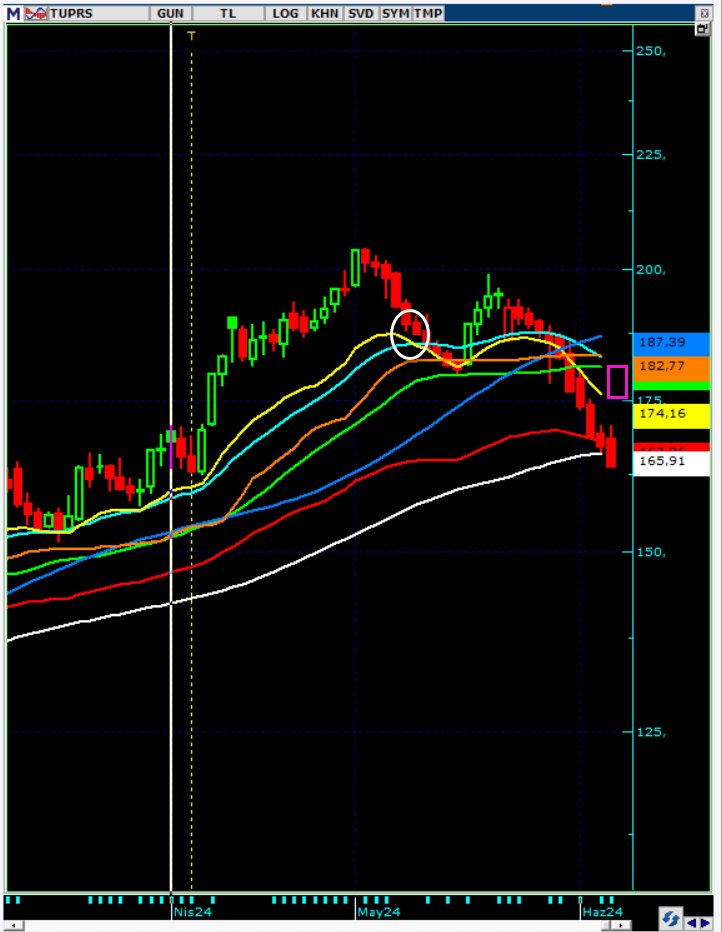Click the horizontal scrollbar left arrow
This screenshot has height=932, width=722.
[x=14, y=925]
